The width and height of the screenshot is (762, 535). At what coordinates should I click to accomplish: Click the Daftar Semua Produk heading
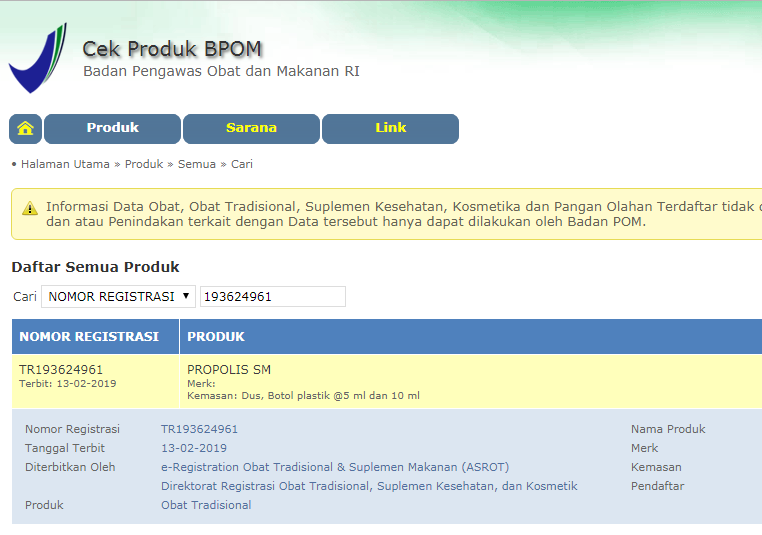pos(95,267)
